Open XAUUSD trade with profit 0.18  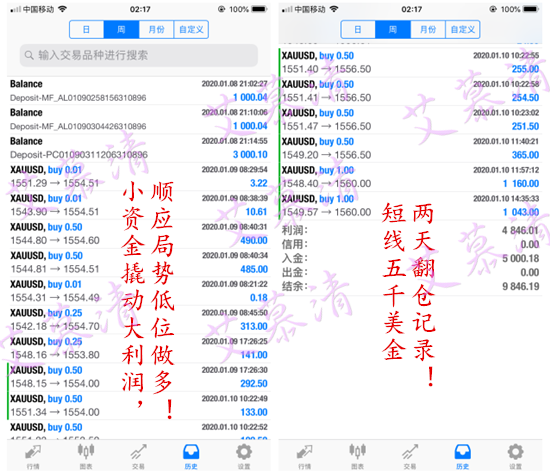pos(139,291)
